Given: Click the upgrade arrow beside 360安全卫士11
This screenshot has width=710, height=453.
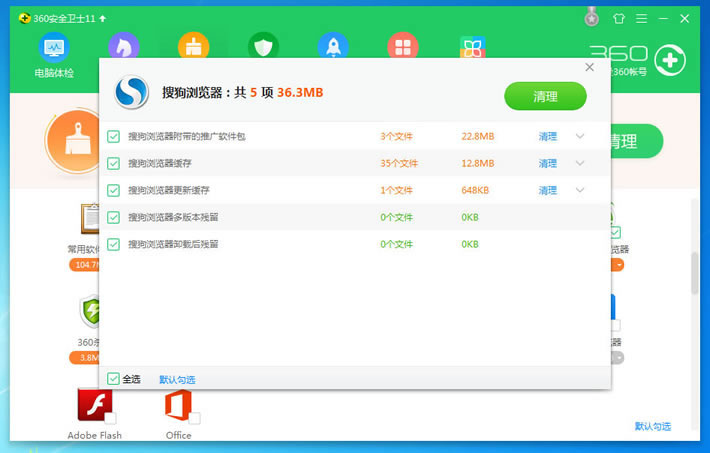Looking at the screenshot, I should pyautogui.click(x=103, y=19).
